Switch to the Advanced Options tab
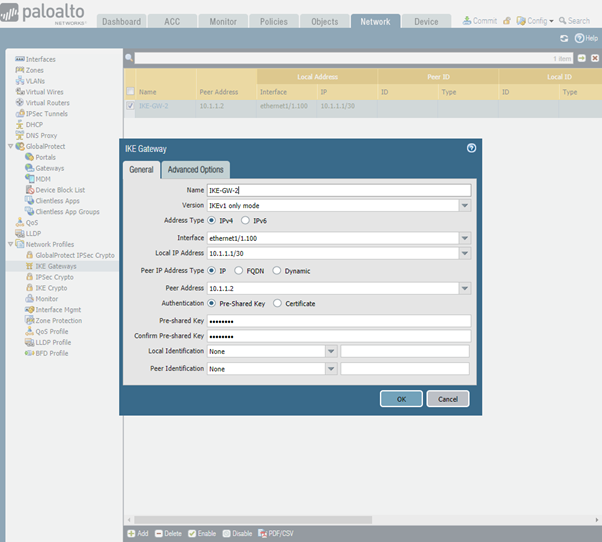 [x=196, y=170]
